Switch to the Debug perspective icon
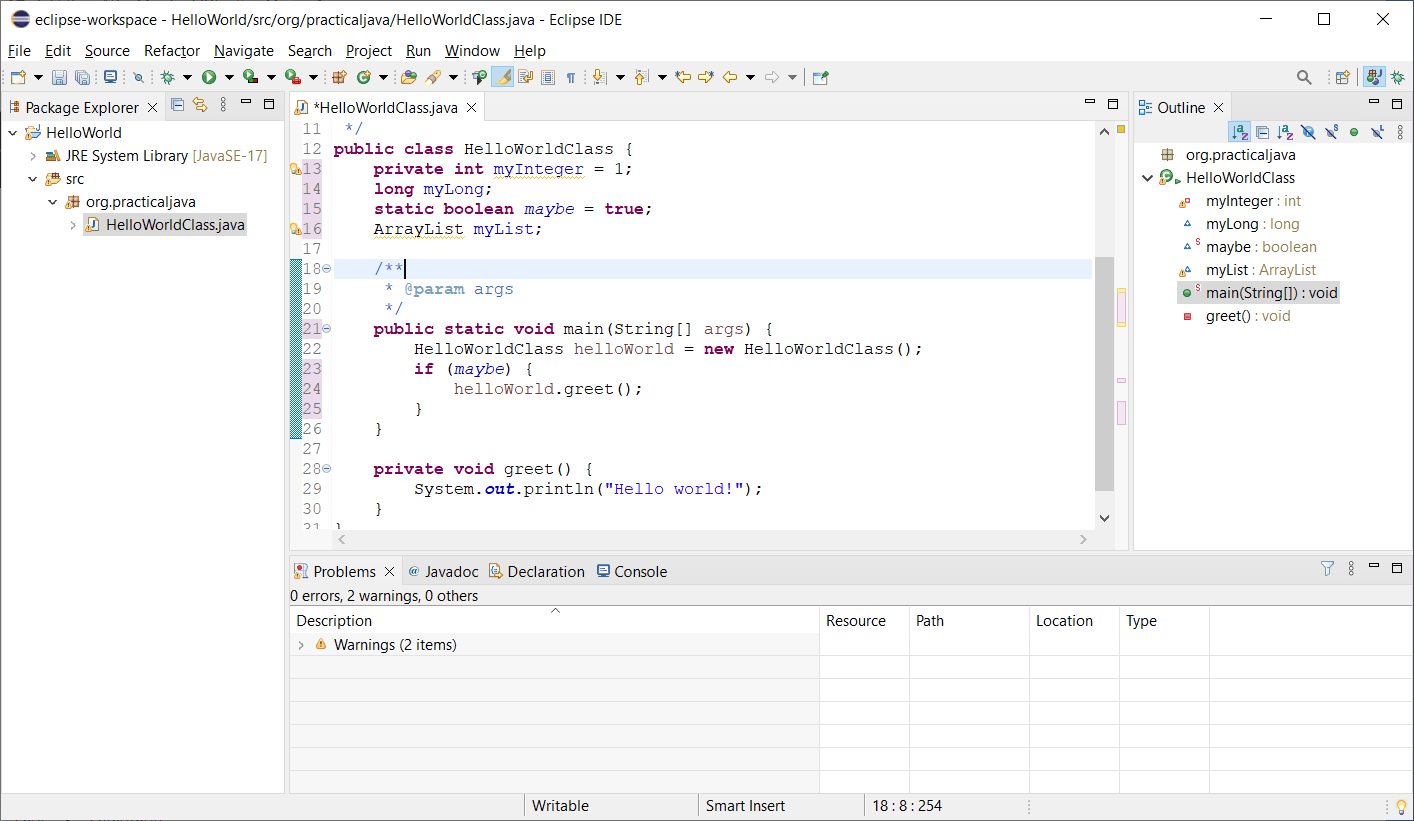 [x=1397, y=77]
